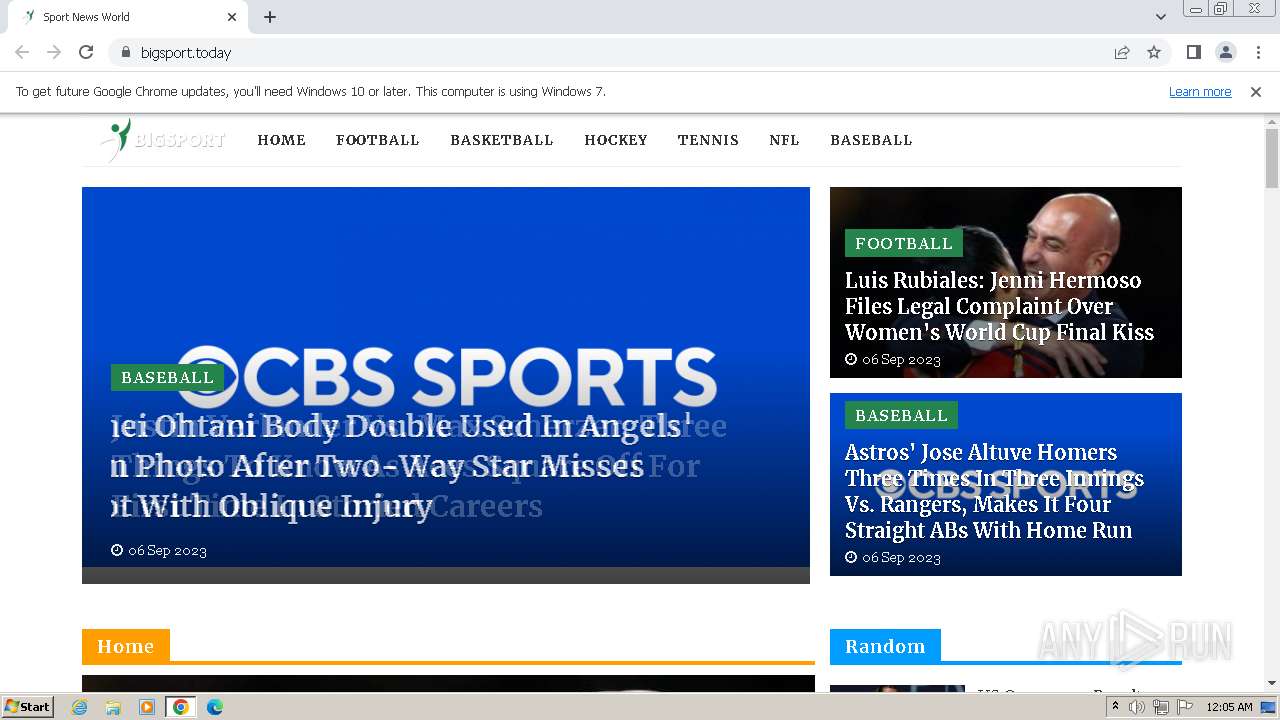Close the Sport News World tab
The width and height of the screenshot is (1280, 720).
(x=232, y=17)
